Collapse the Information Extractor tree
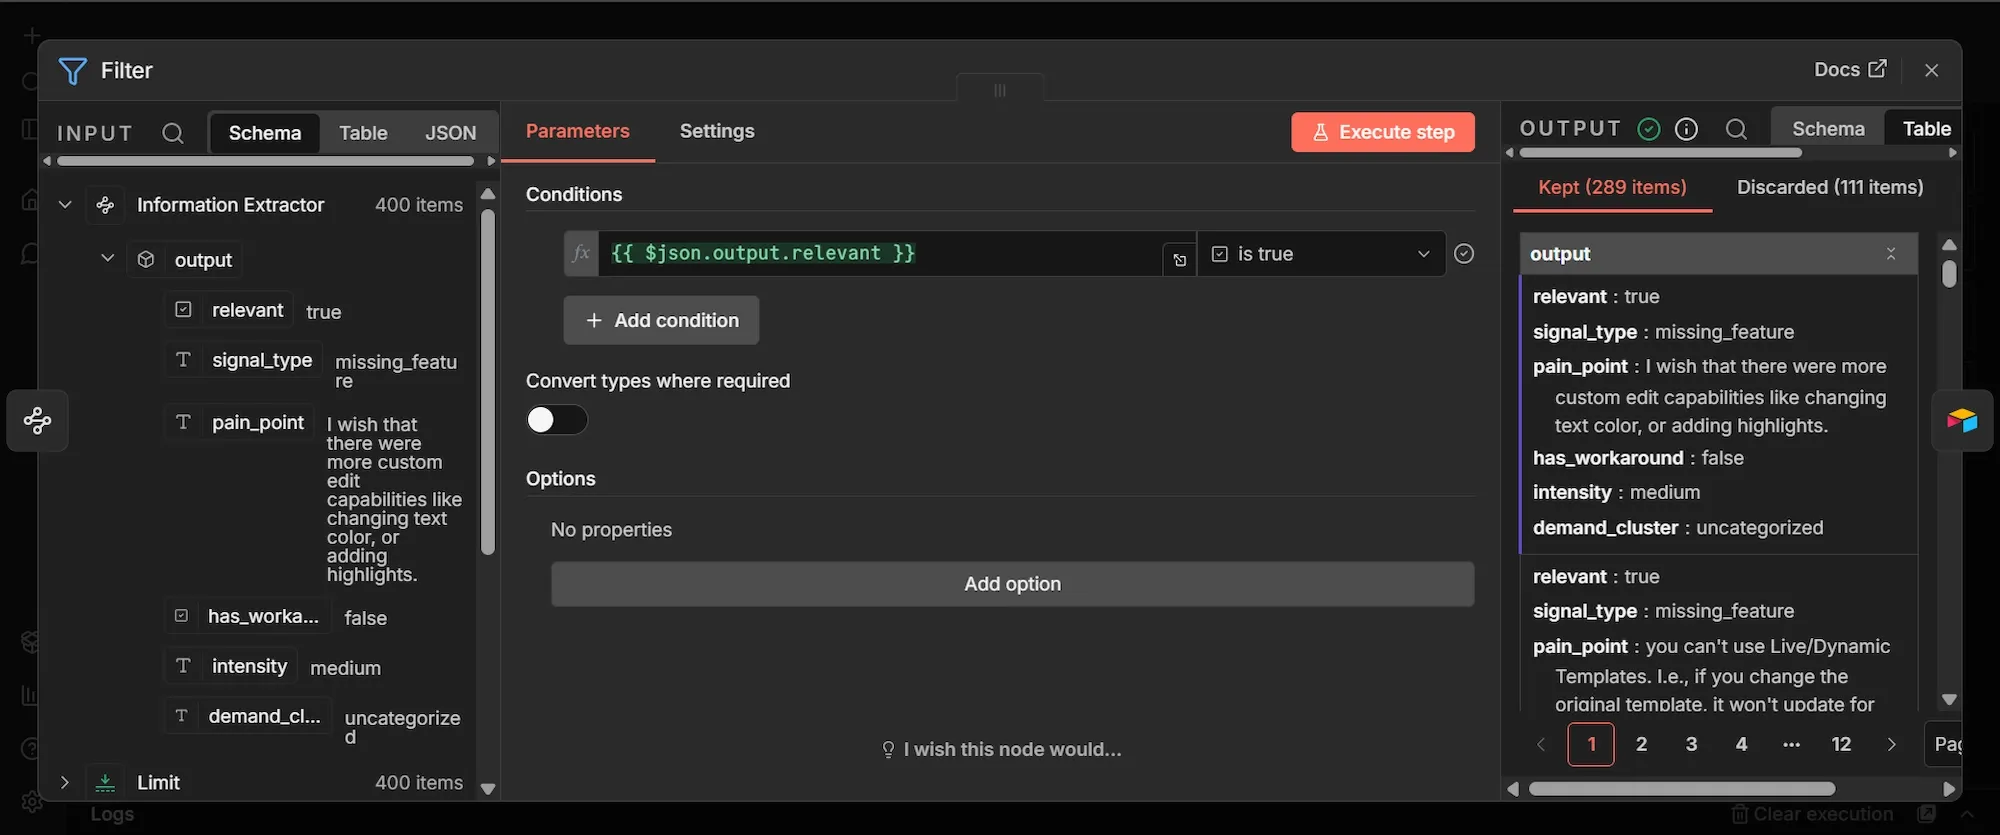 point(65,205)
